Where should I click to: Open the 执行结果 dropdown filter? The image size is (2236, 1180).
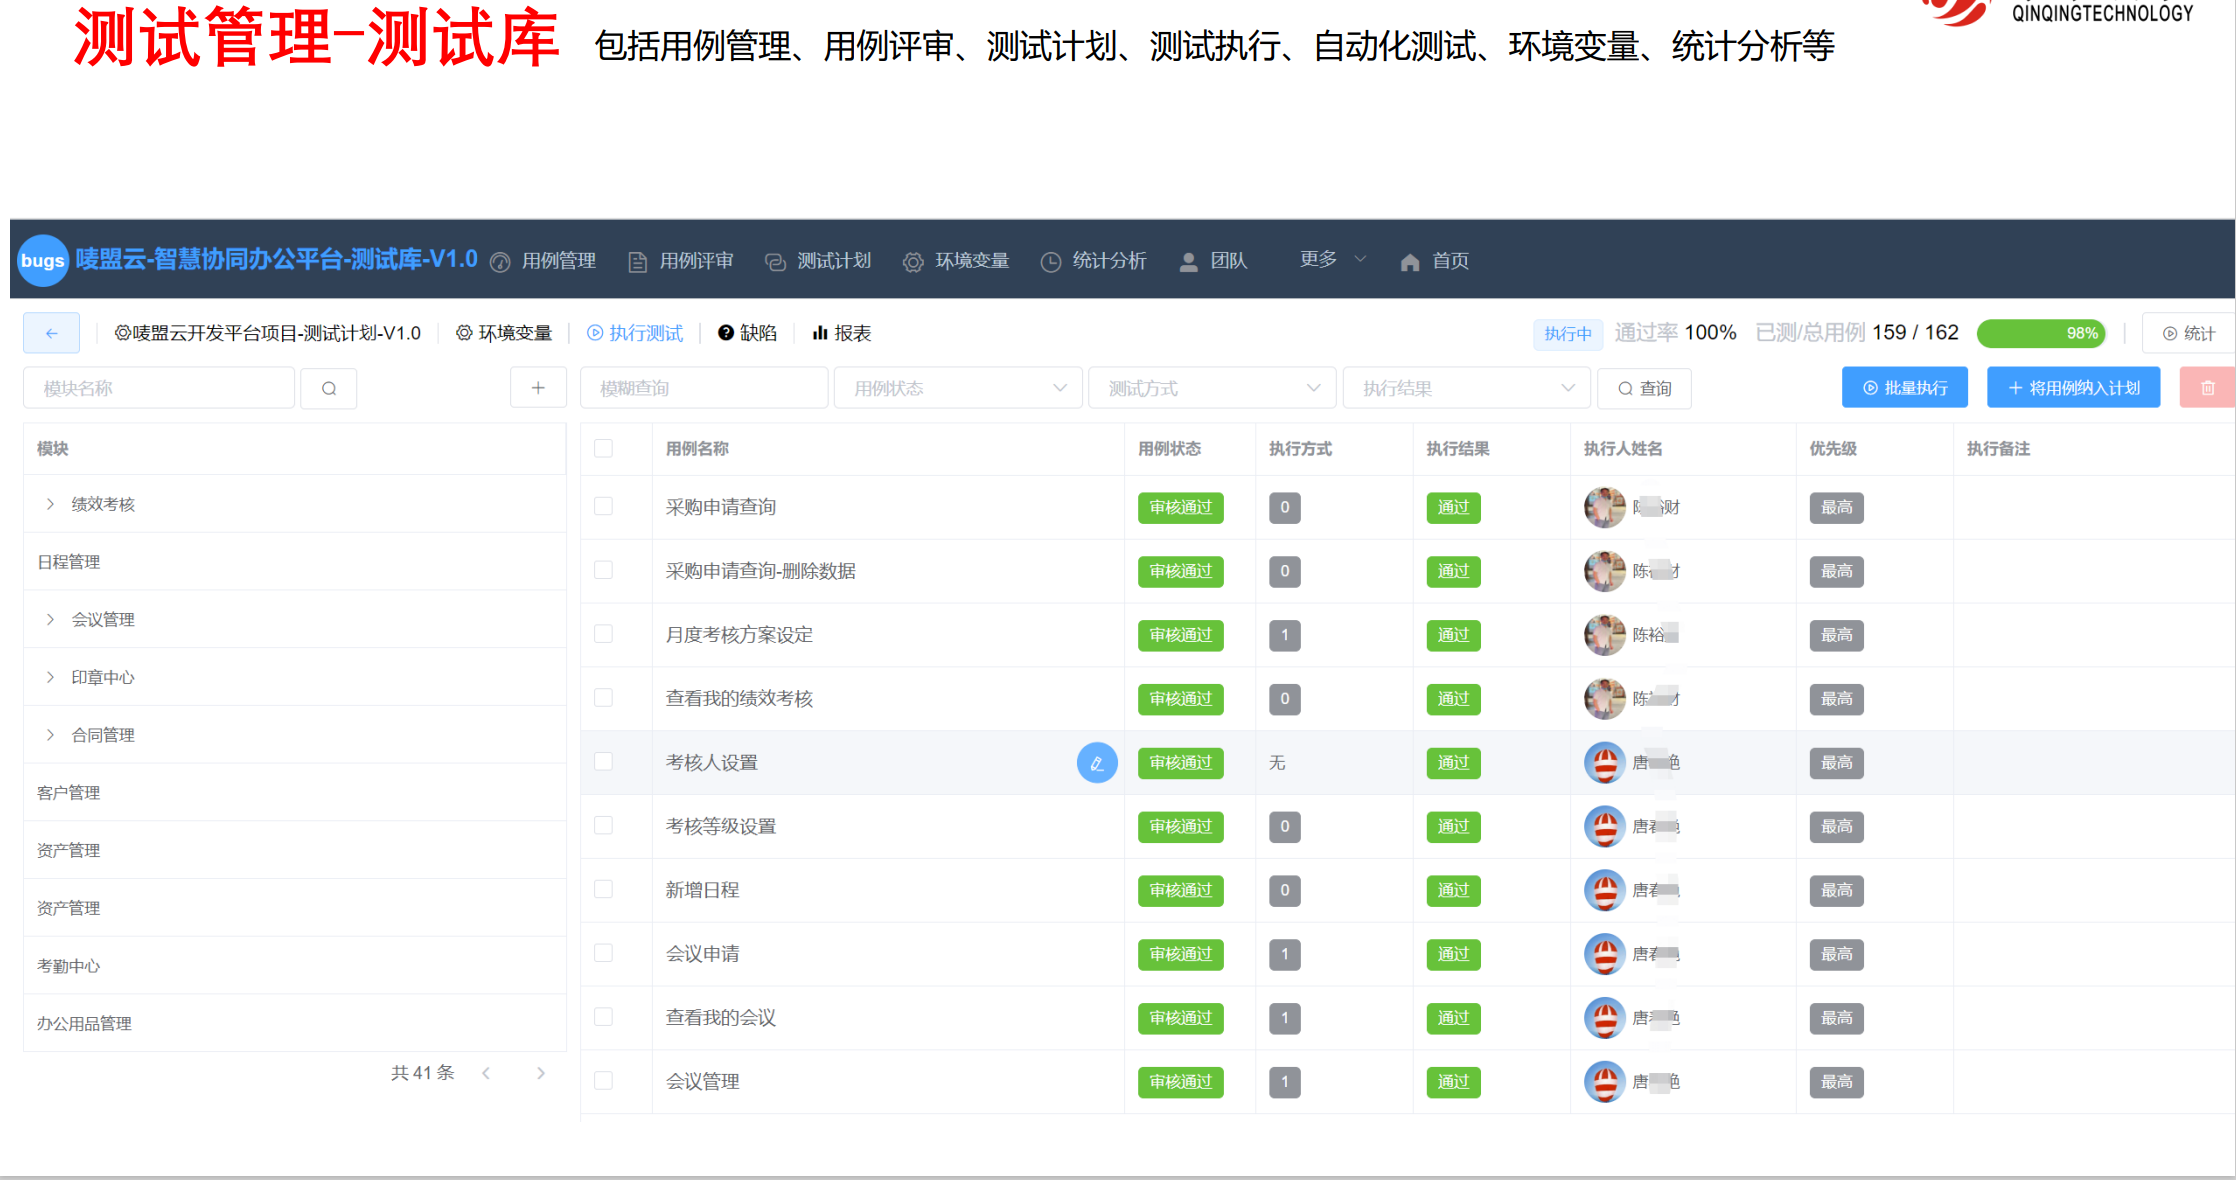pyautogui.click(x=1466, y=388)
